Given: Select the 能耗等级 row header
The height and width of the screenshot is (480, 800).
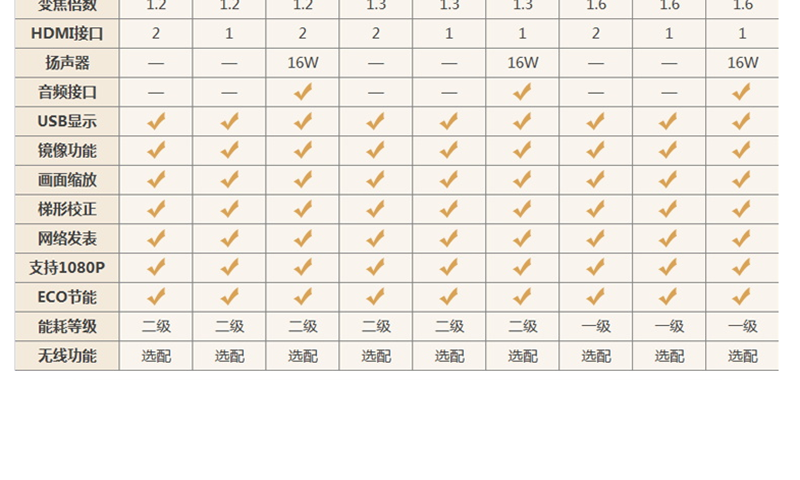Looking at the screenshot, I should click(x=67, y=326).
